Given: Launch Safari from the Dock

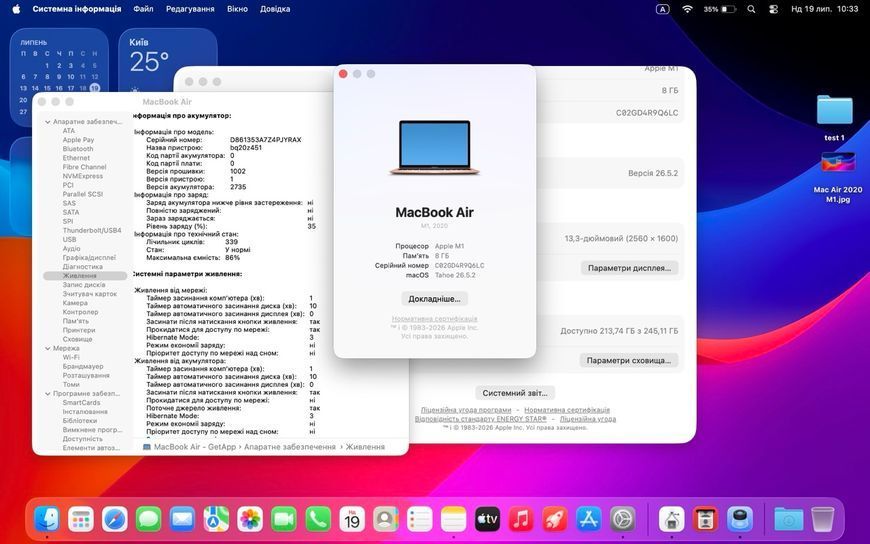Looking at the screenshot, I should tap(115, 520).
